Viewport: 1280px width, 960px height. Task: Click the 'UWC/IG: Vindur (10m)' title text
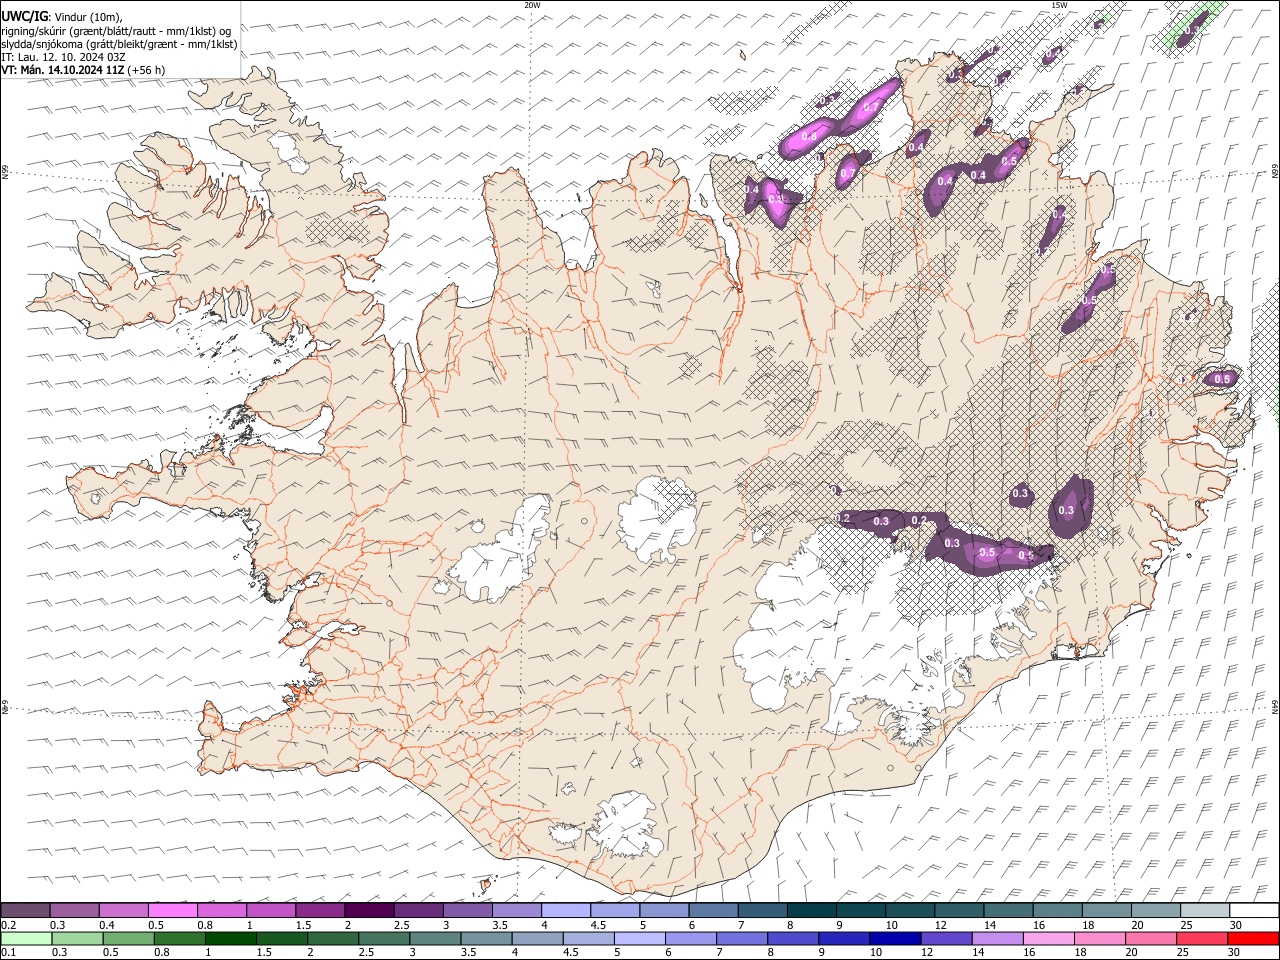[61, 17]
